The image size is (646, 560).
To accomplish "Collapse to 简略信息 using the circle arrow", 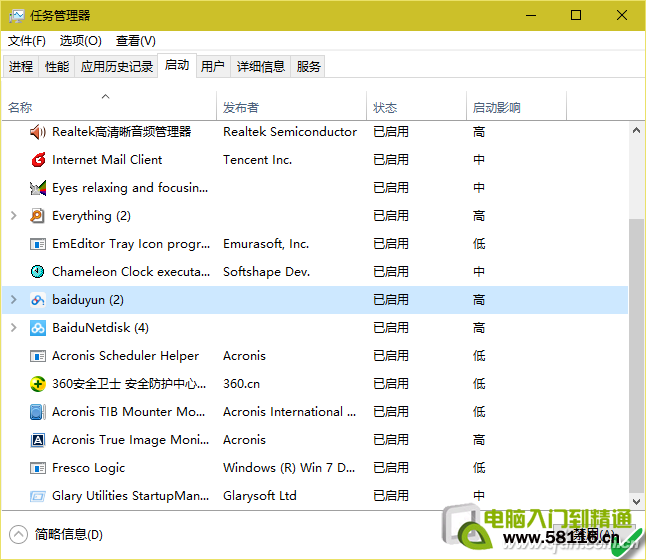I will point(18,534).
